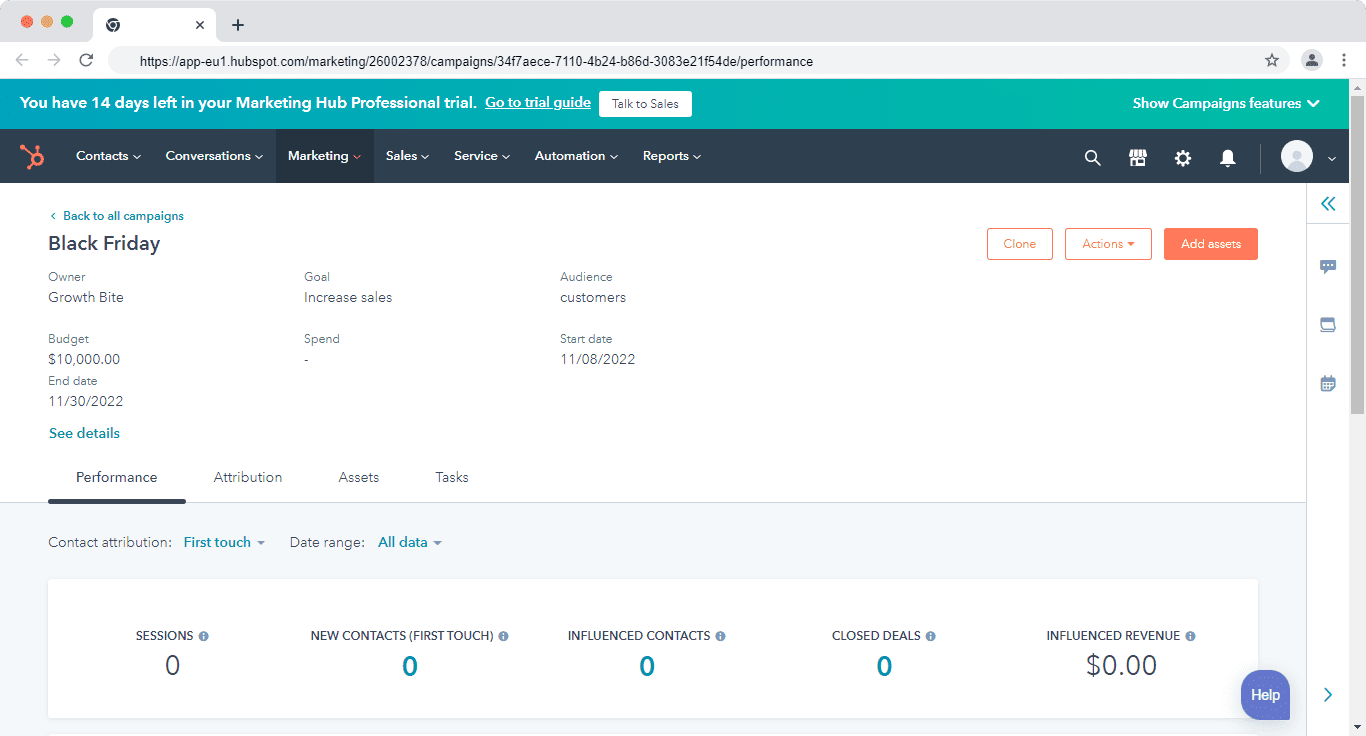The image size is (1366, 736).
Task: Expand Show Campaigns features
Action: click(1225, 103)
